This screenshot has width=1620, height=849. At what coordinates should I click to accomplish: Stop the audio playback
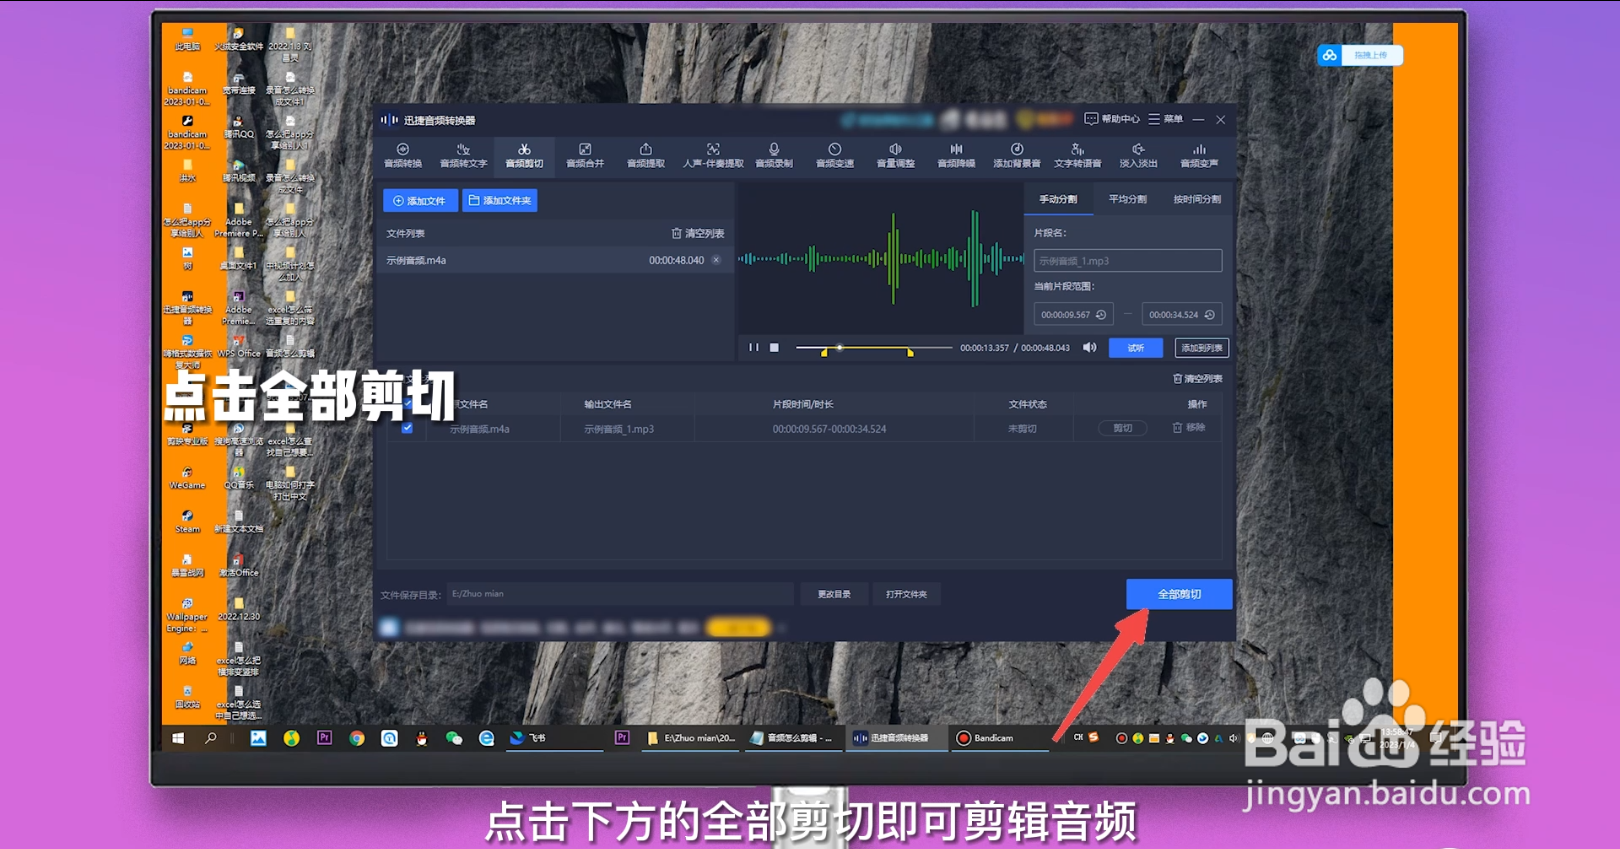coord(774,348)
